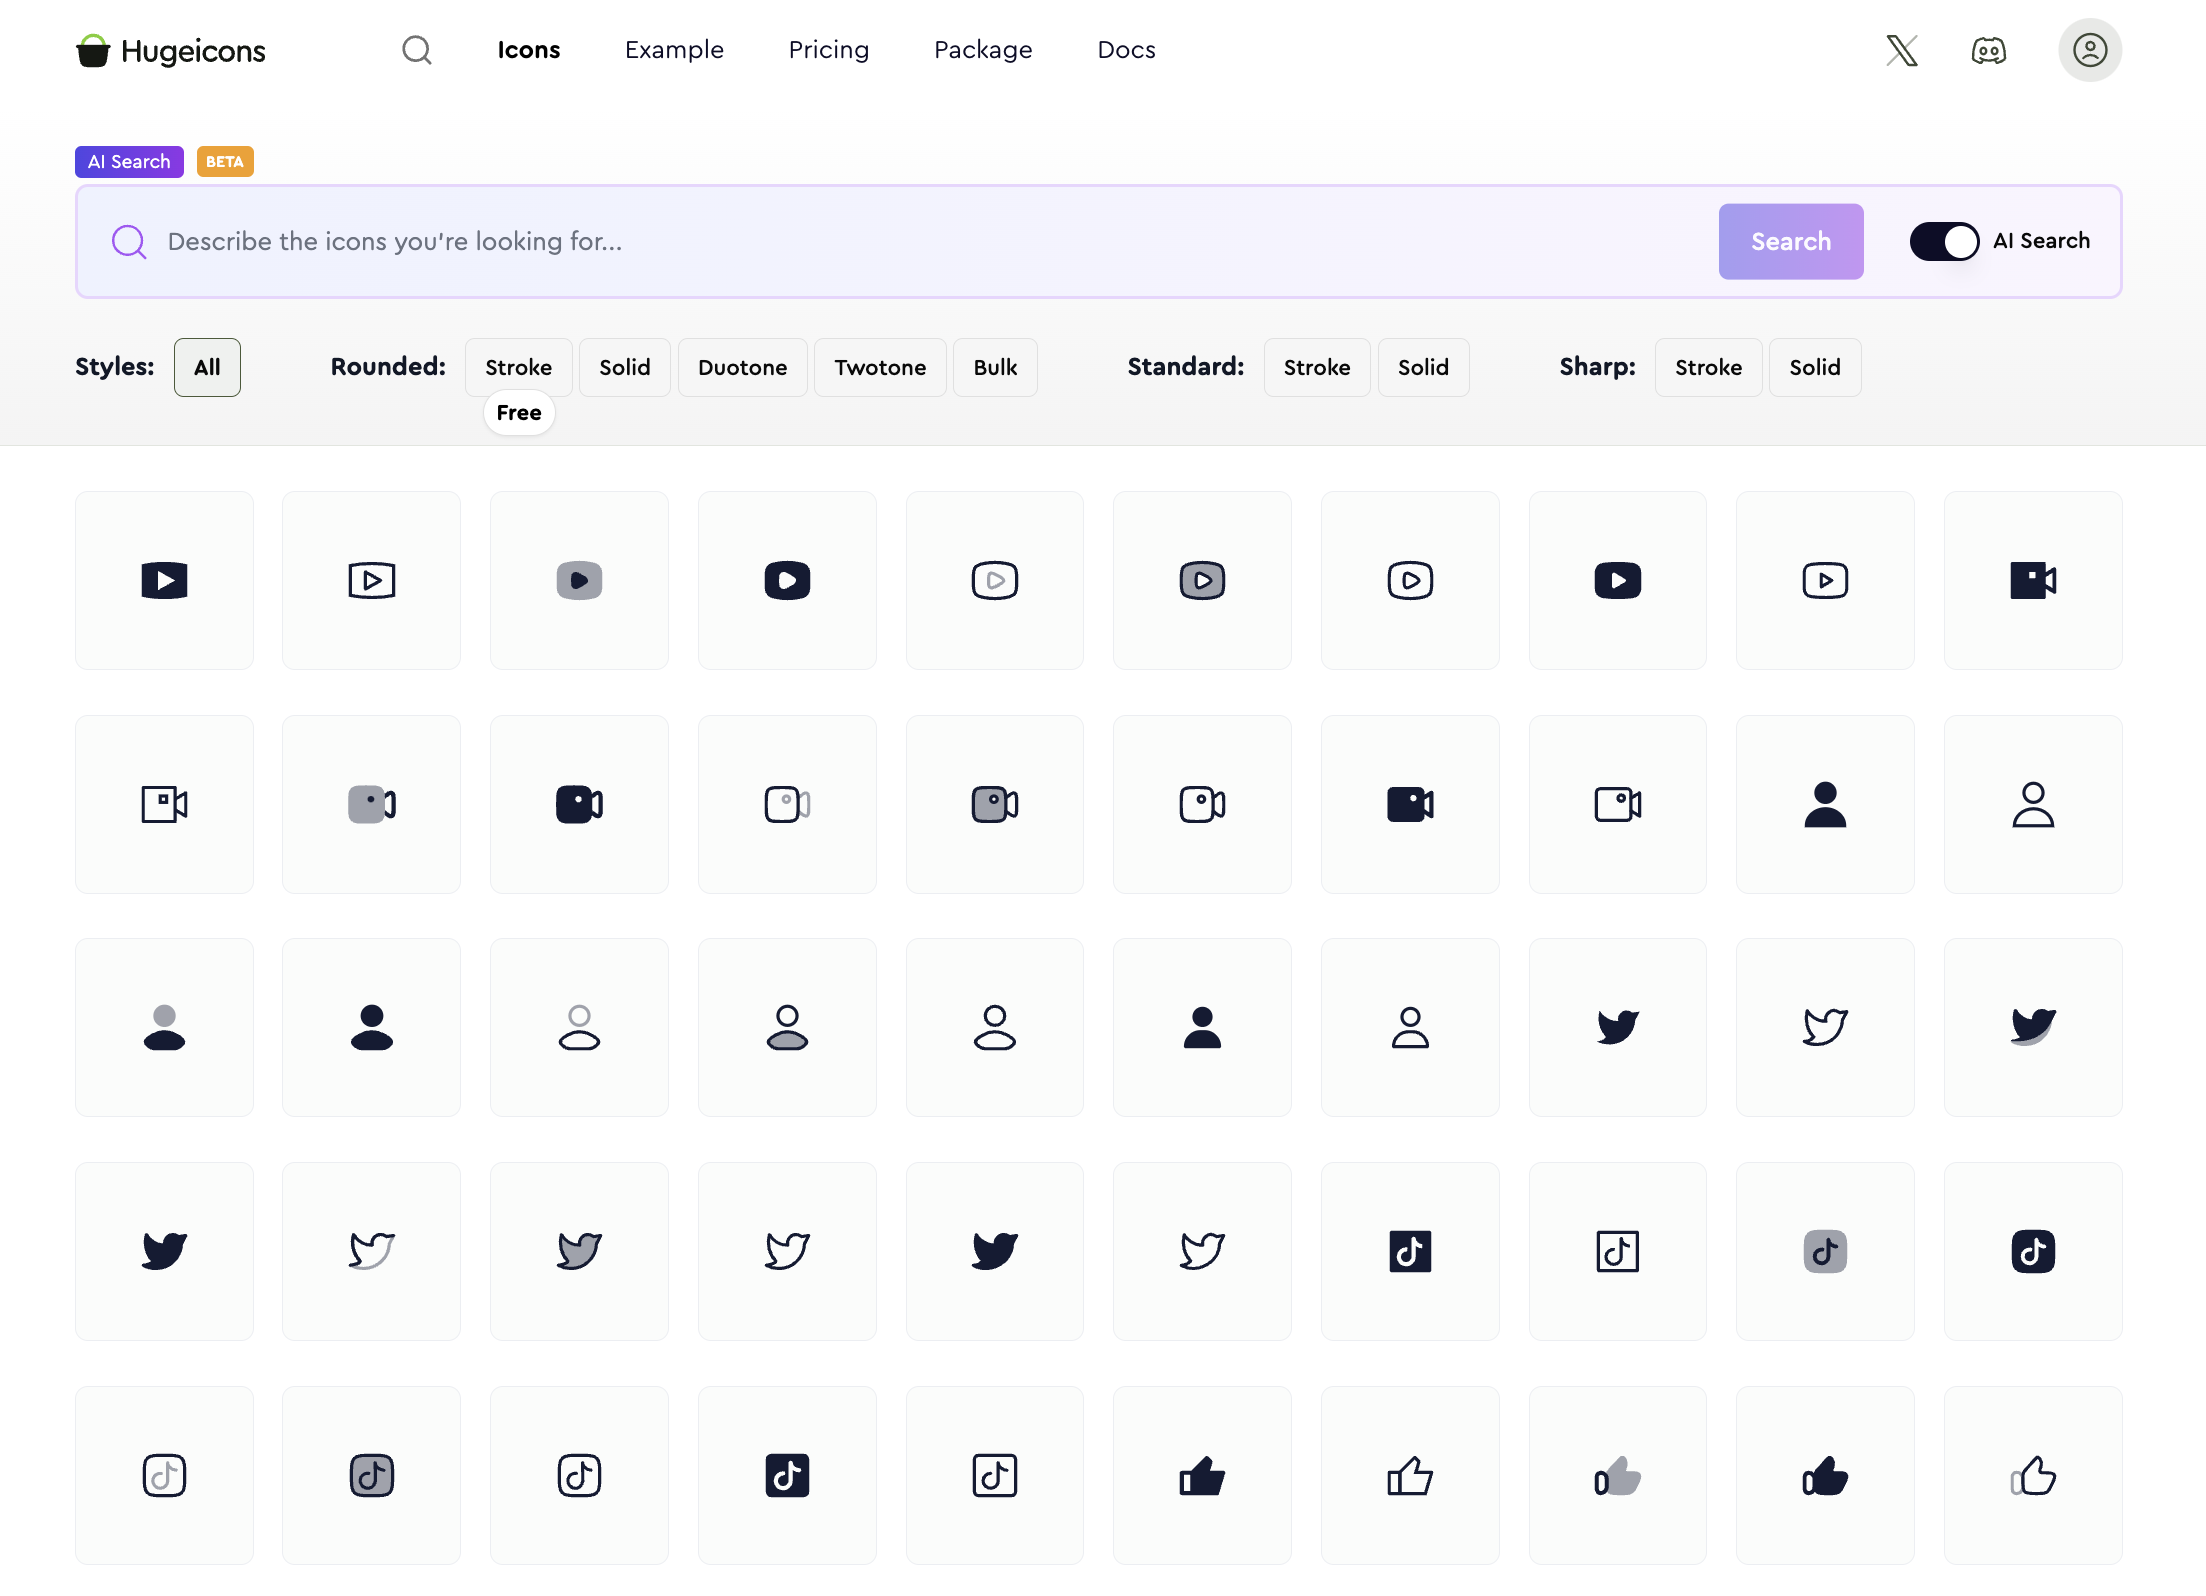Enable the Duotone rounded style filter
The width and height of the screenshot is (2206, 1596).
point(742,367)
